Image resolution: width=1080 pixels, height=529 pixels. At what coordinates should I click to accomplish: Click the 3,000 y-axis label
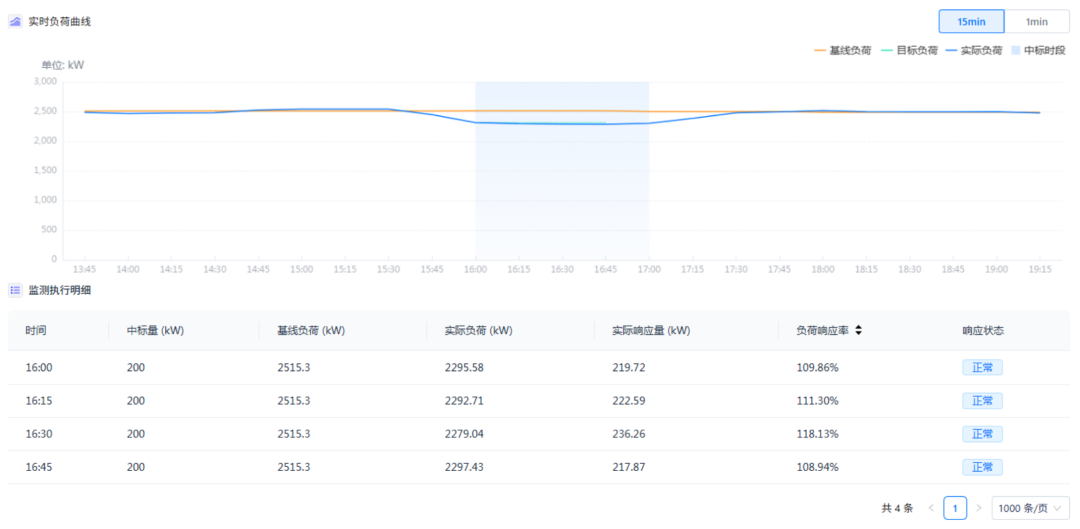[x=45, y=81]
